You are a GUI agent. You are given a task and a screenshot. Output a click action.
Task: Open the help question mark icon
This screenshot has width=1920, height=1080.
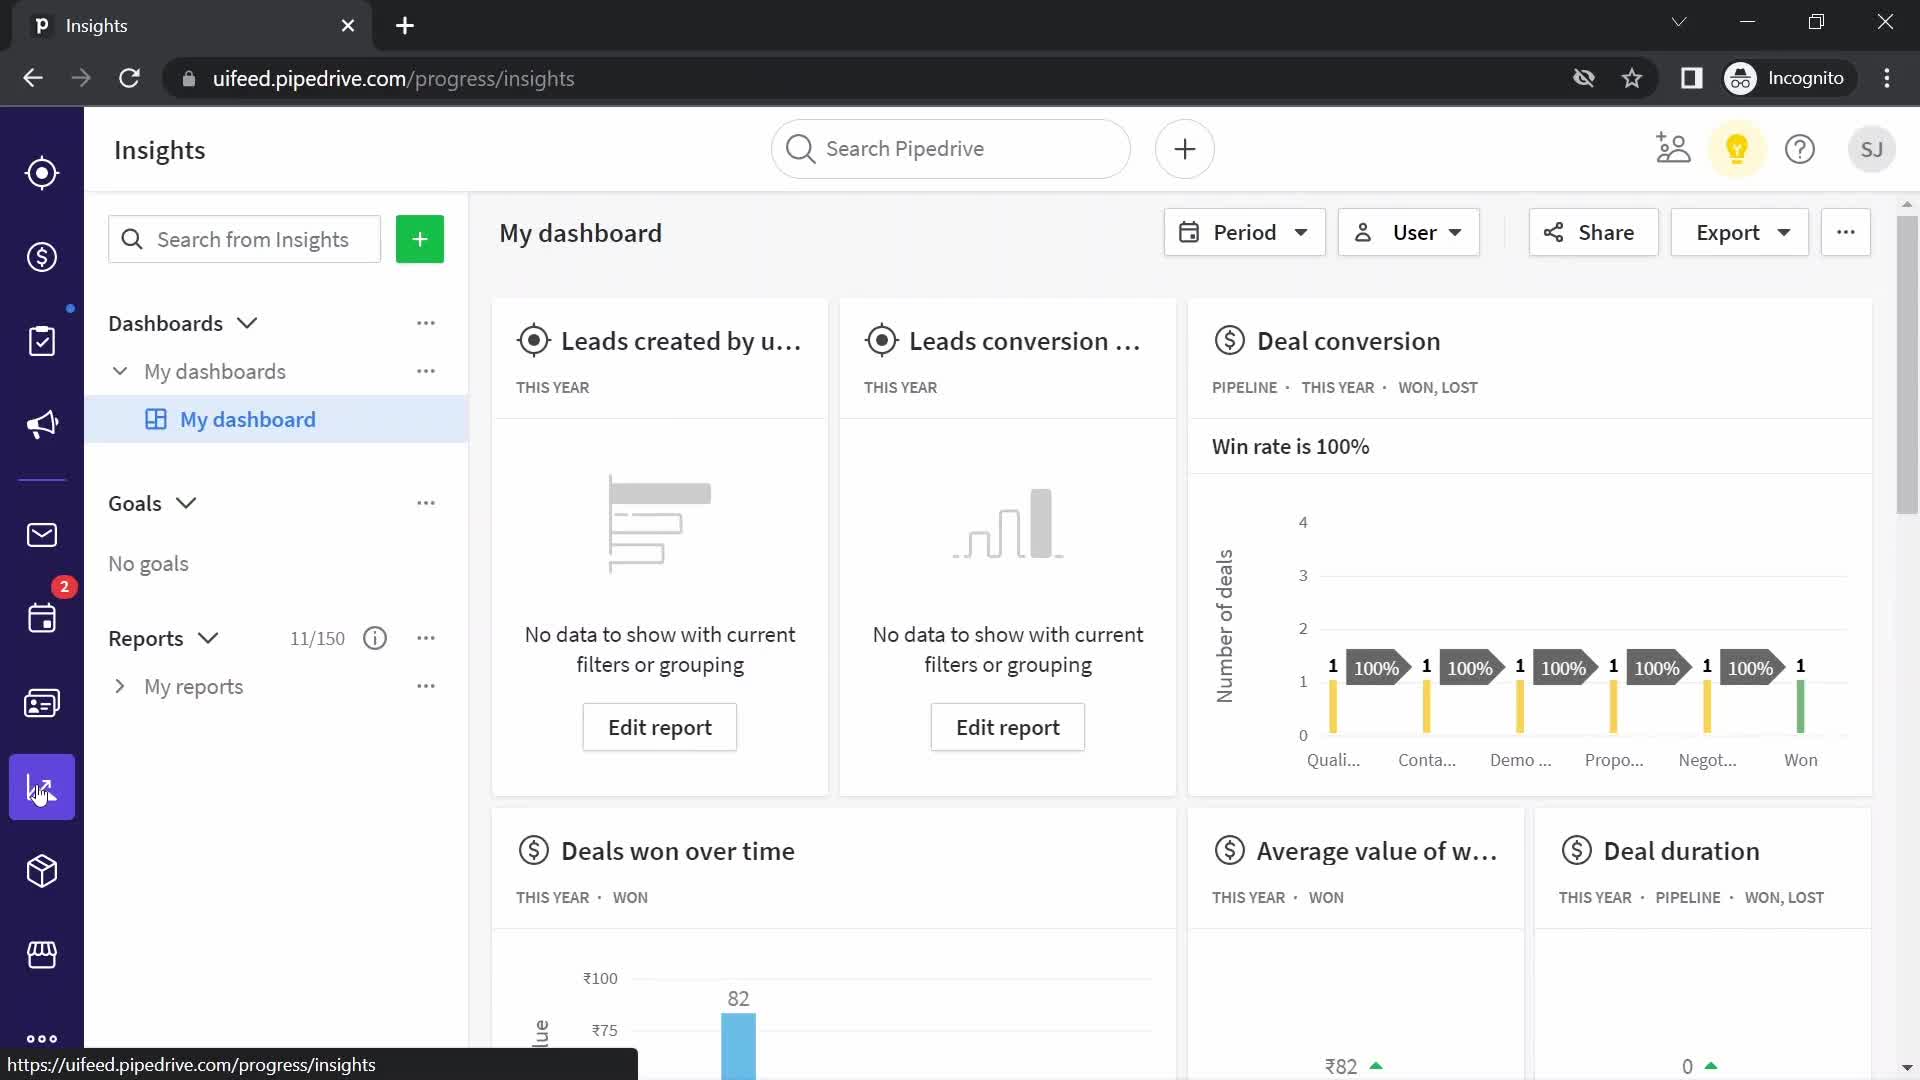(1800, 149)
